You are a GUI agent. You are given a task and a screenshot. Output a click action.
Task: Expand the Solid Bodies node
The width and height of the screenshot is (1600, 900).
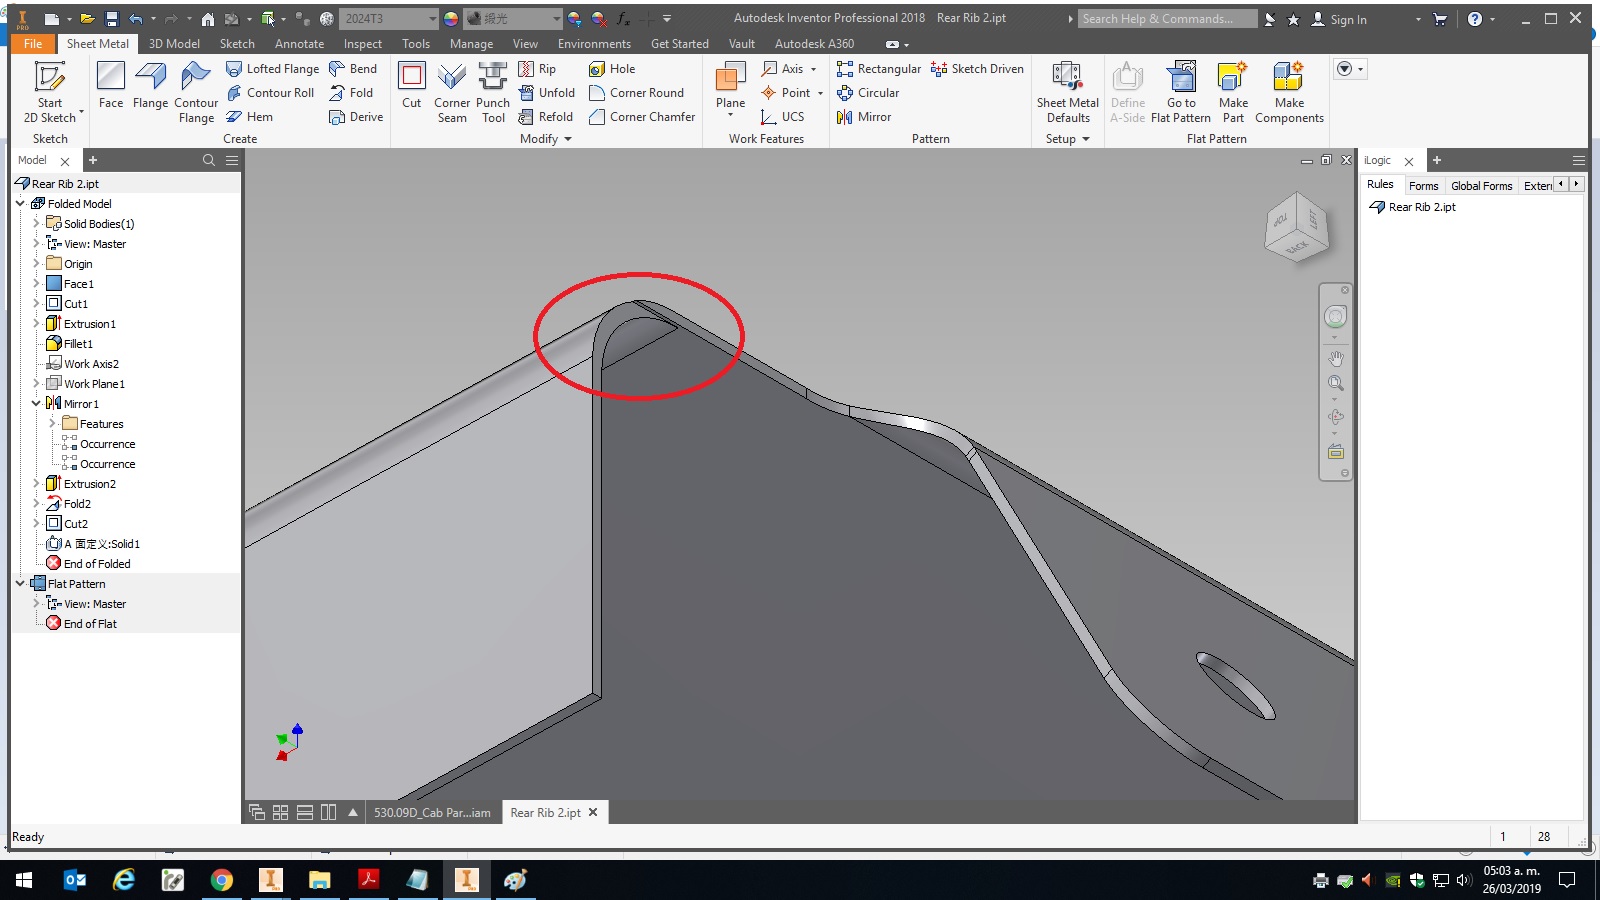pos(37,223)
